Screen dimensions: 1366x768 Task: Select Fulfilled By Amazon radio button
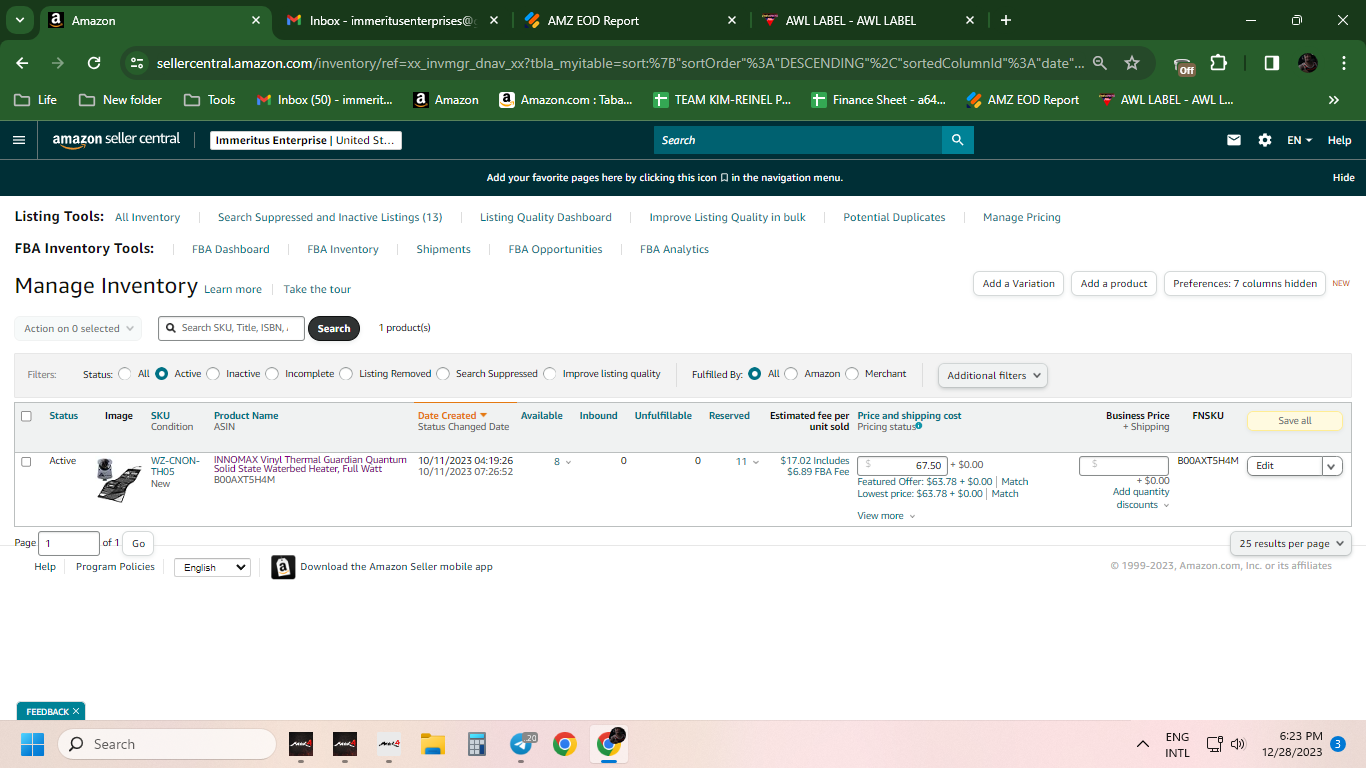pyautogui.click(x=791, y=374)
